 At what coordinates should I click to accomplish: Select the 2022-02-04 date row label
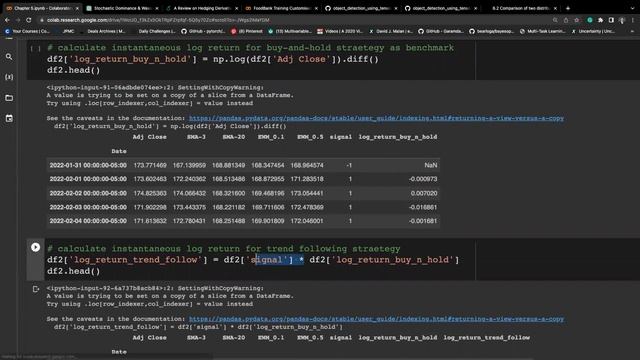(88, 221)
